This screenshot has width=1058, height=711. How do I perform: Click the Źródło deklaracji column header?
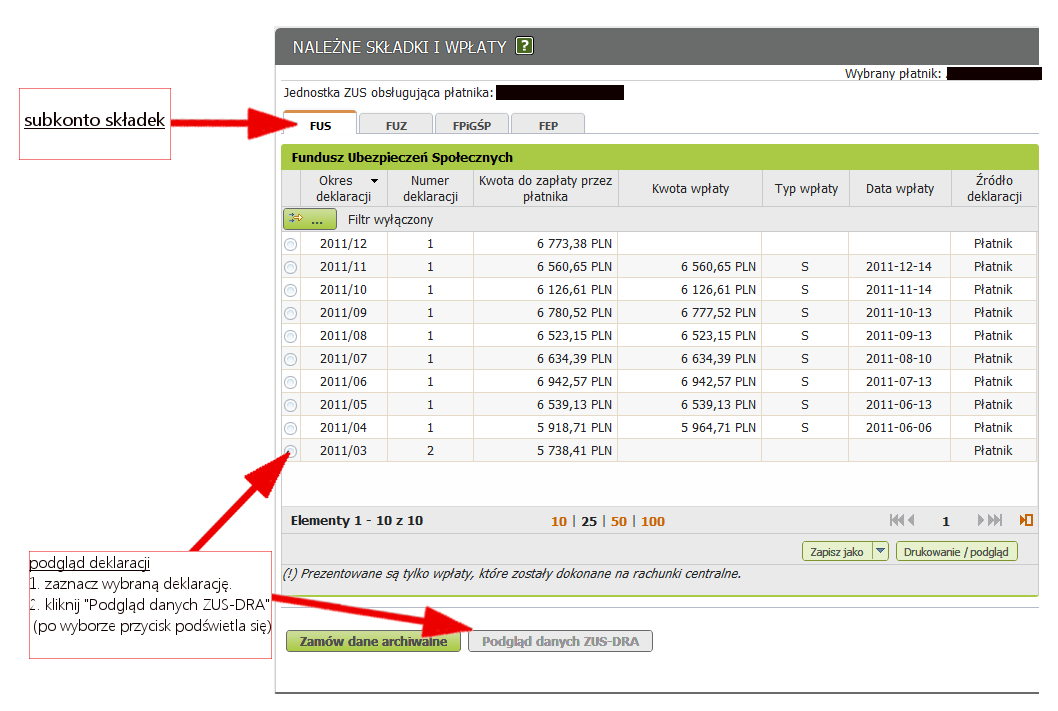click(x=994, y=188)
